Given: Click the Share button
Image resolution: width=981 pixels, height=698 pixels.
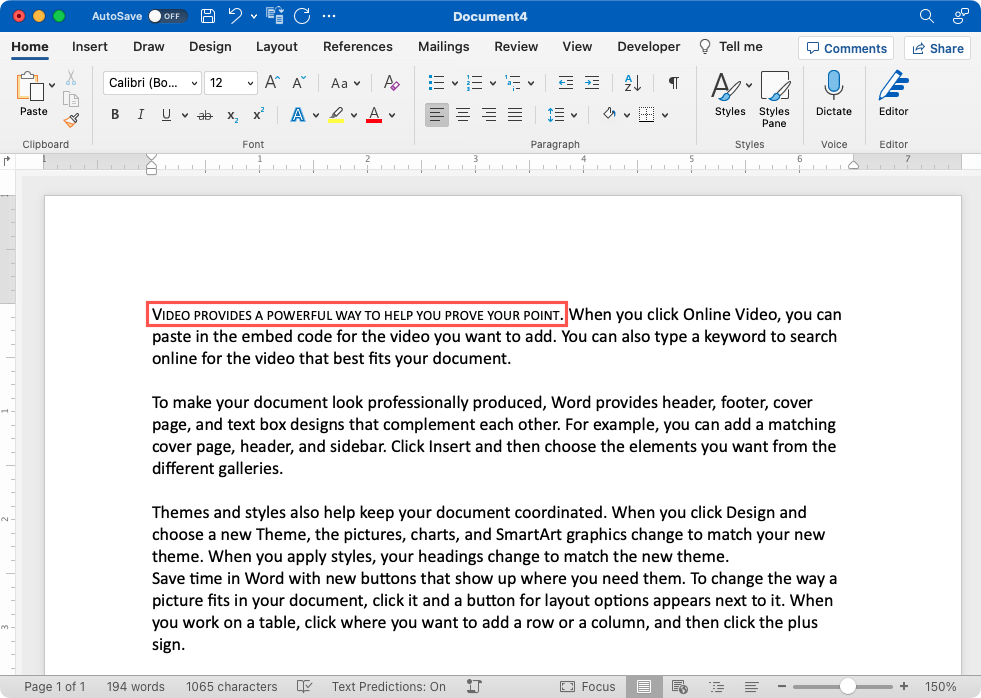Looking at the screenshot, I should [x=937, y=48].
